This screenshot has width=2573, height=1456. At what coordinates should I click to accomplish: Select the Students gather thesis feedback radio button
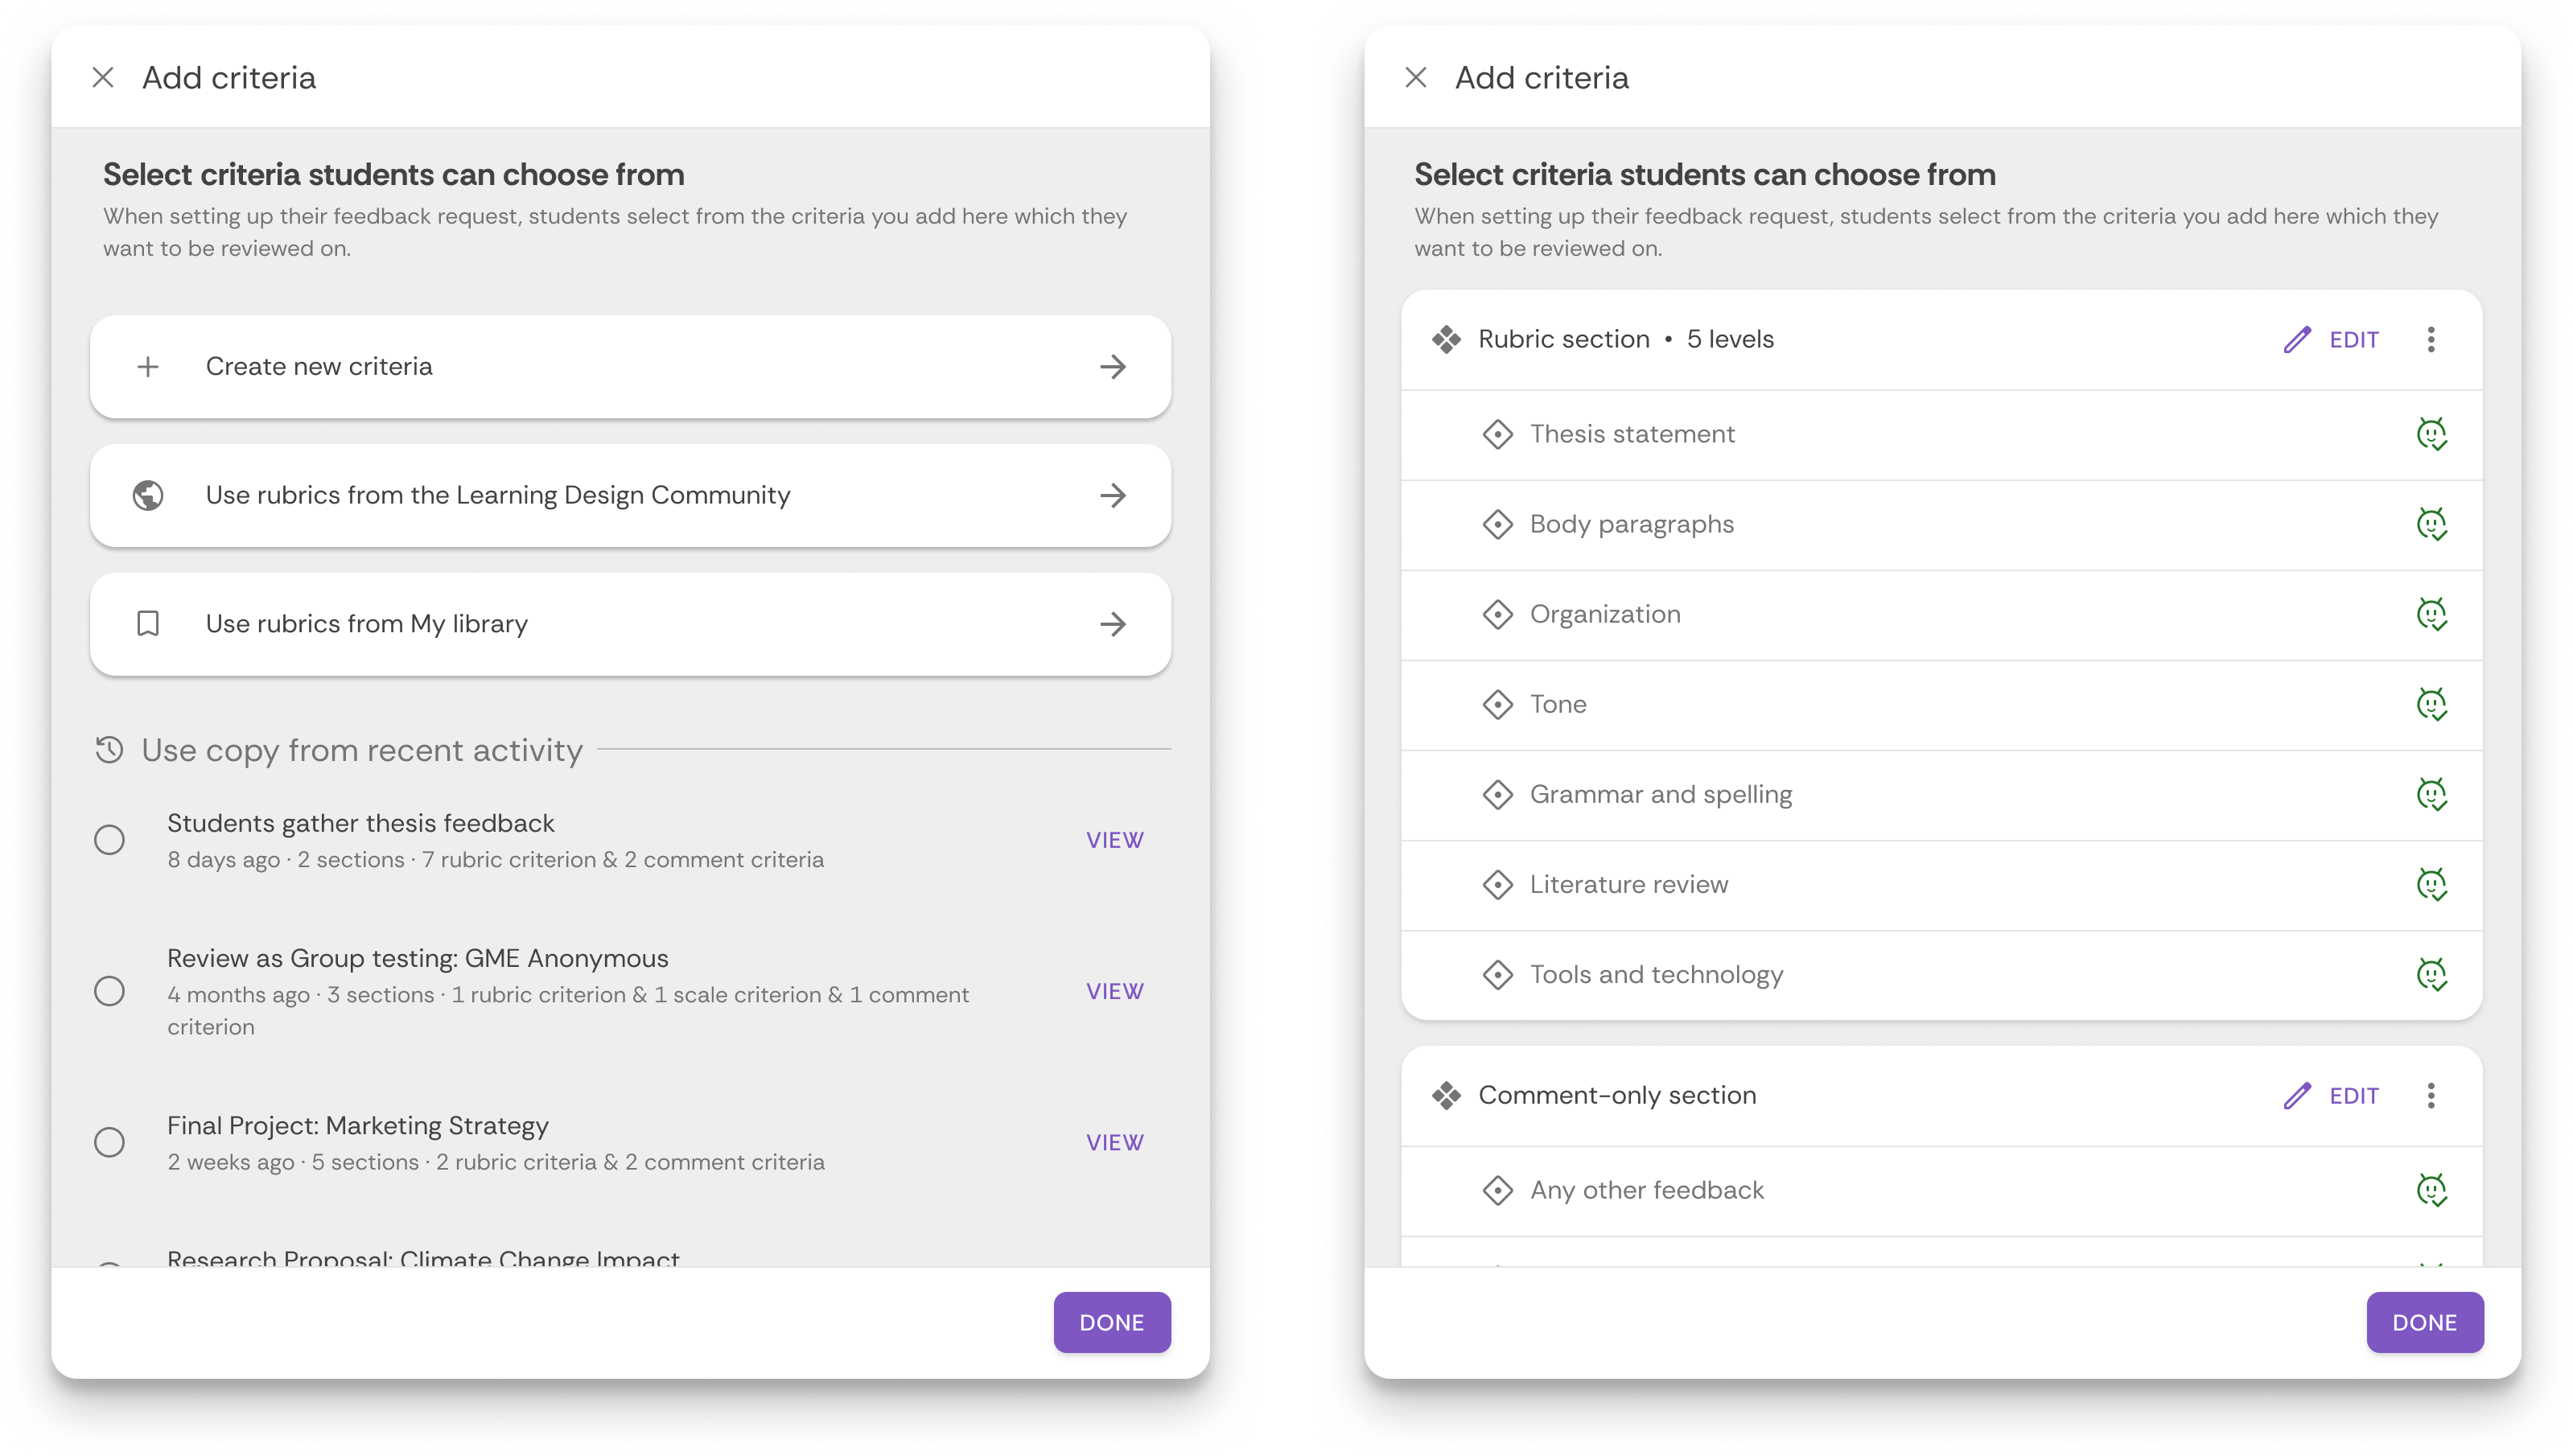[x=110, y=840]
